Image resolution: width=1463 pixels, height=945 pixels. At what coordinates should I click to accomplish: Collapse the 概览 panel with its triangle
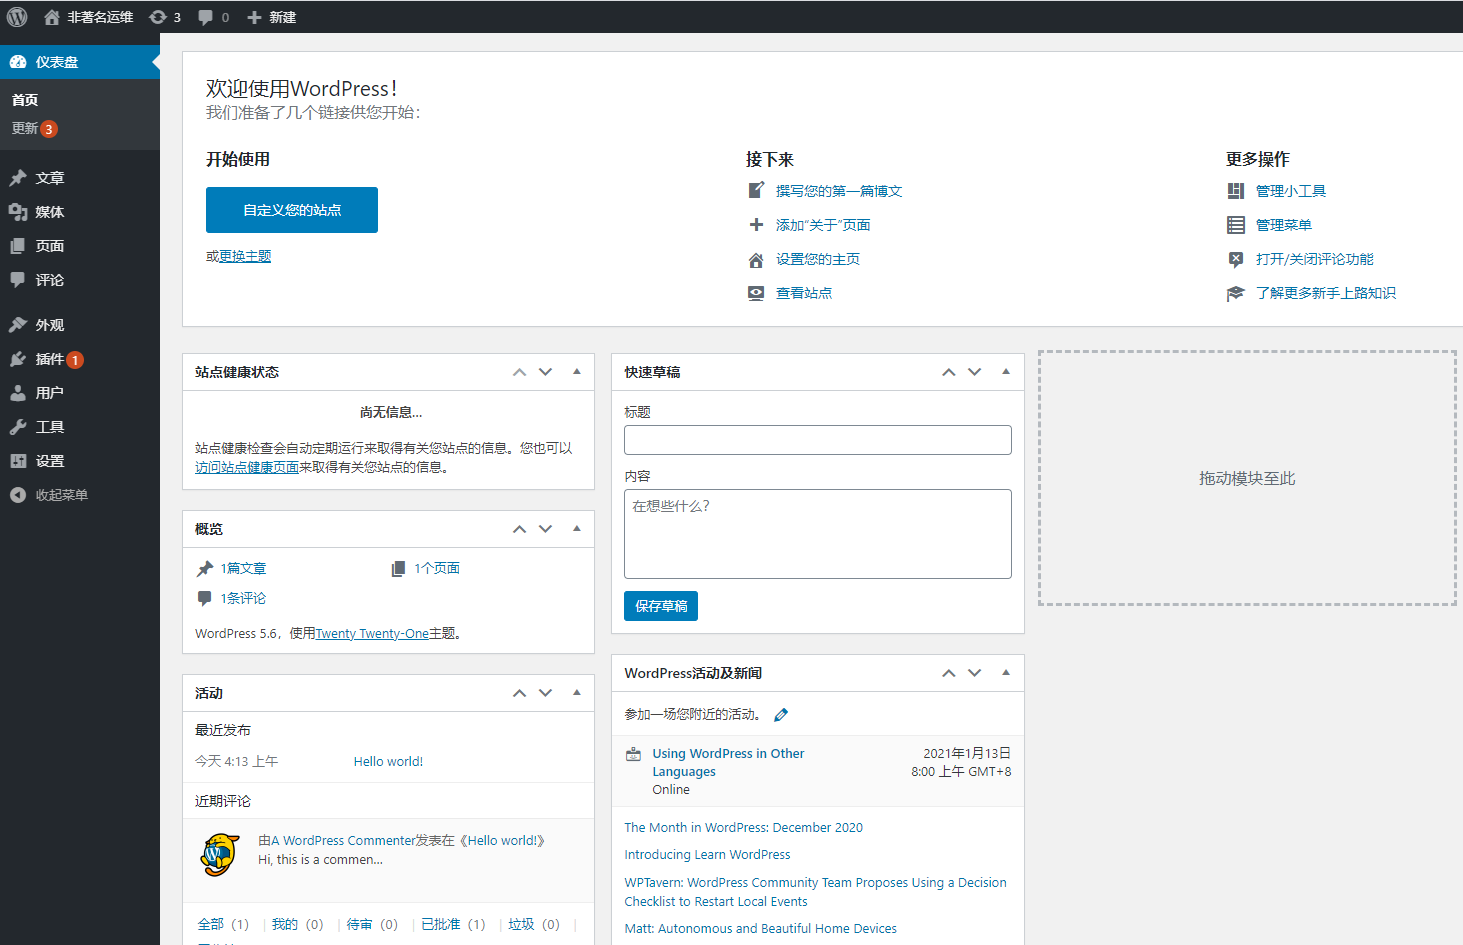click(576, 528)
